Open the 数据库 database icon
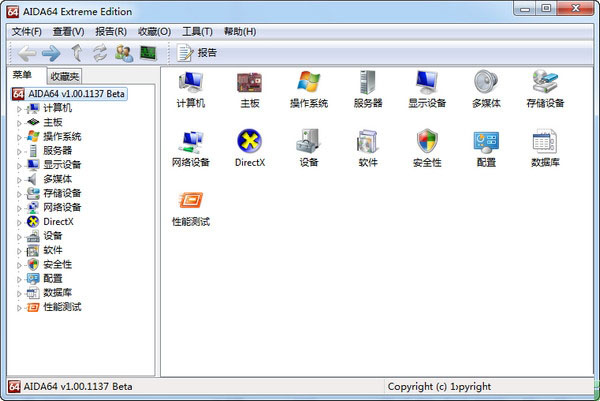The image size is (600, 401). tap(545, 143)
